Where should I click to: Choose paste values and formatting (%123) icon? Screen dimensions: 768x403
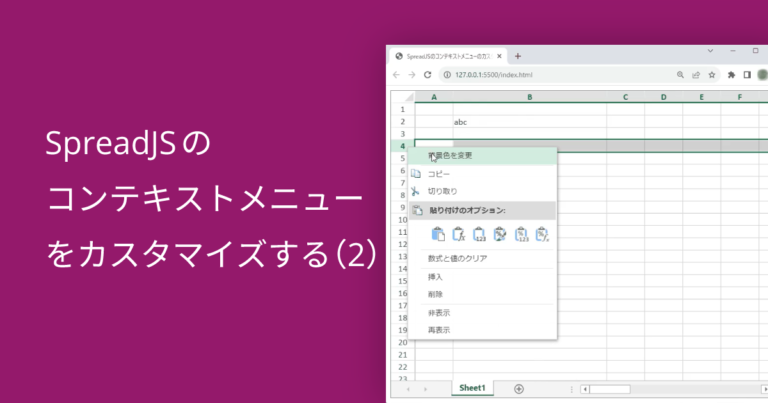521,234
